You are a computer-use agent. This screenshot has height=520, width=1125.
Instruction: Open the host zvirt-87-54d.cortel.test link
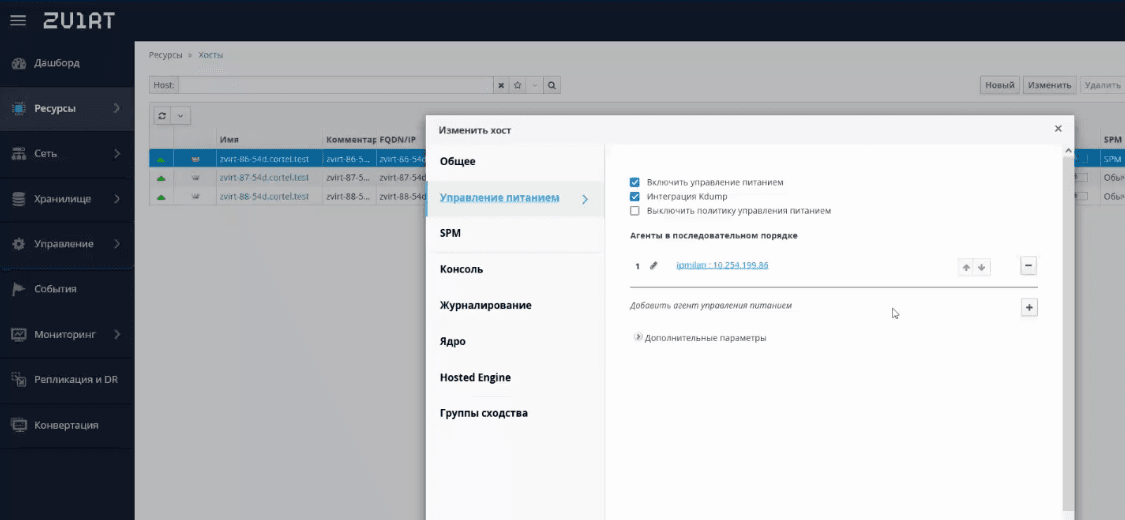[x=264, y=177]
